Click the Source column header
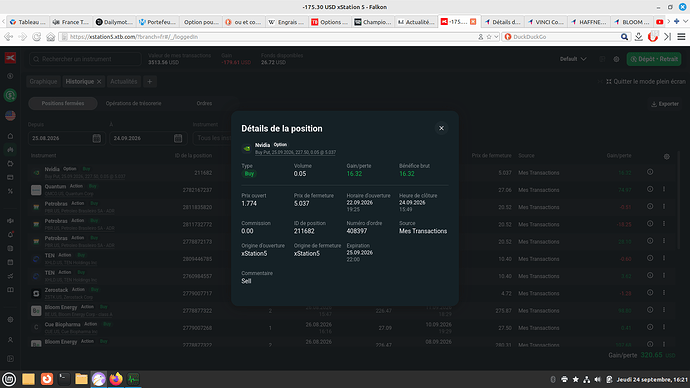The image size is (690, 388). [526, 156]
